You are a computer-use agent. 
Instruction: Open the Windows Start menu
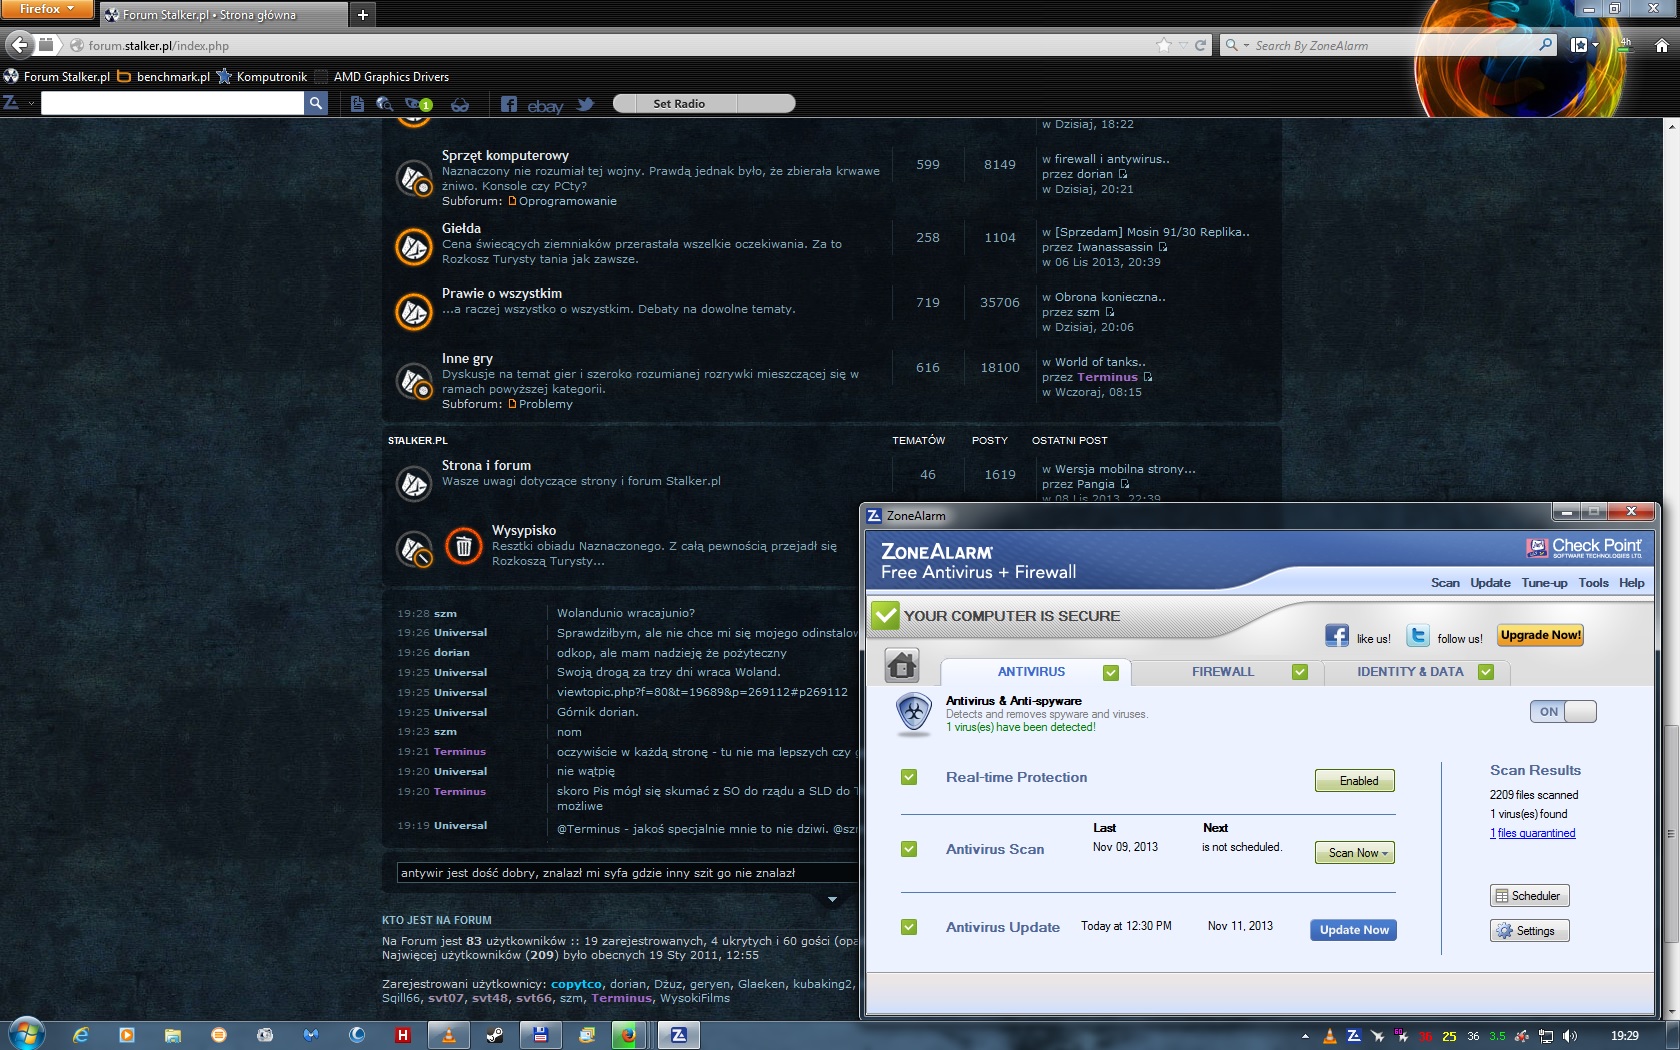tap(27, 1034)
